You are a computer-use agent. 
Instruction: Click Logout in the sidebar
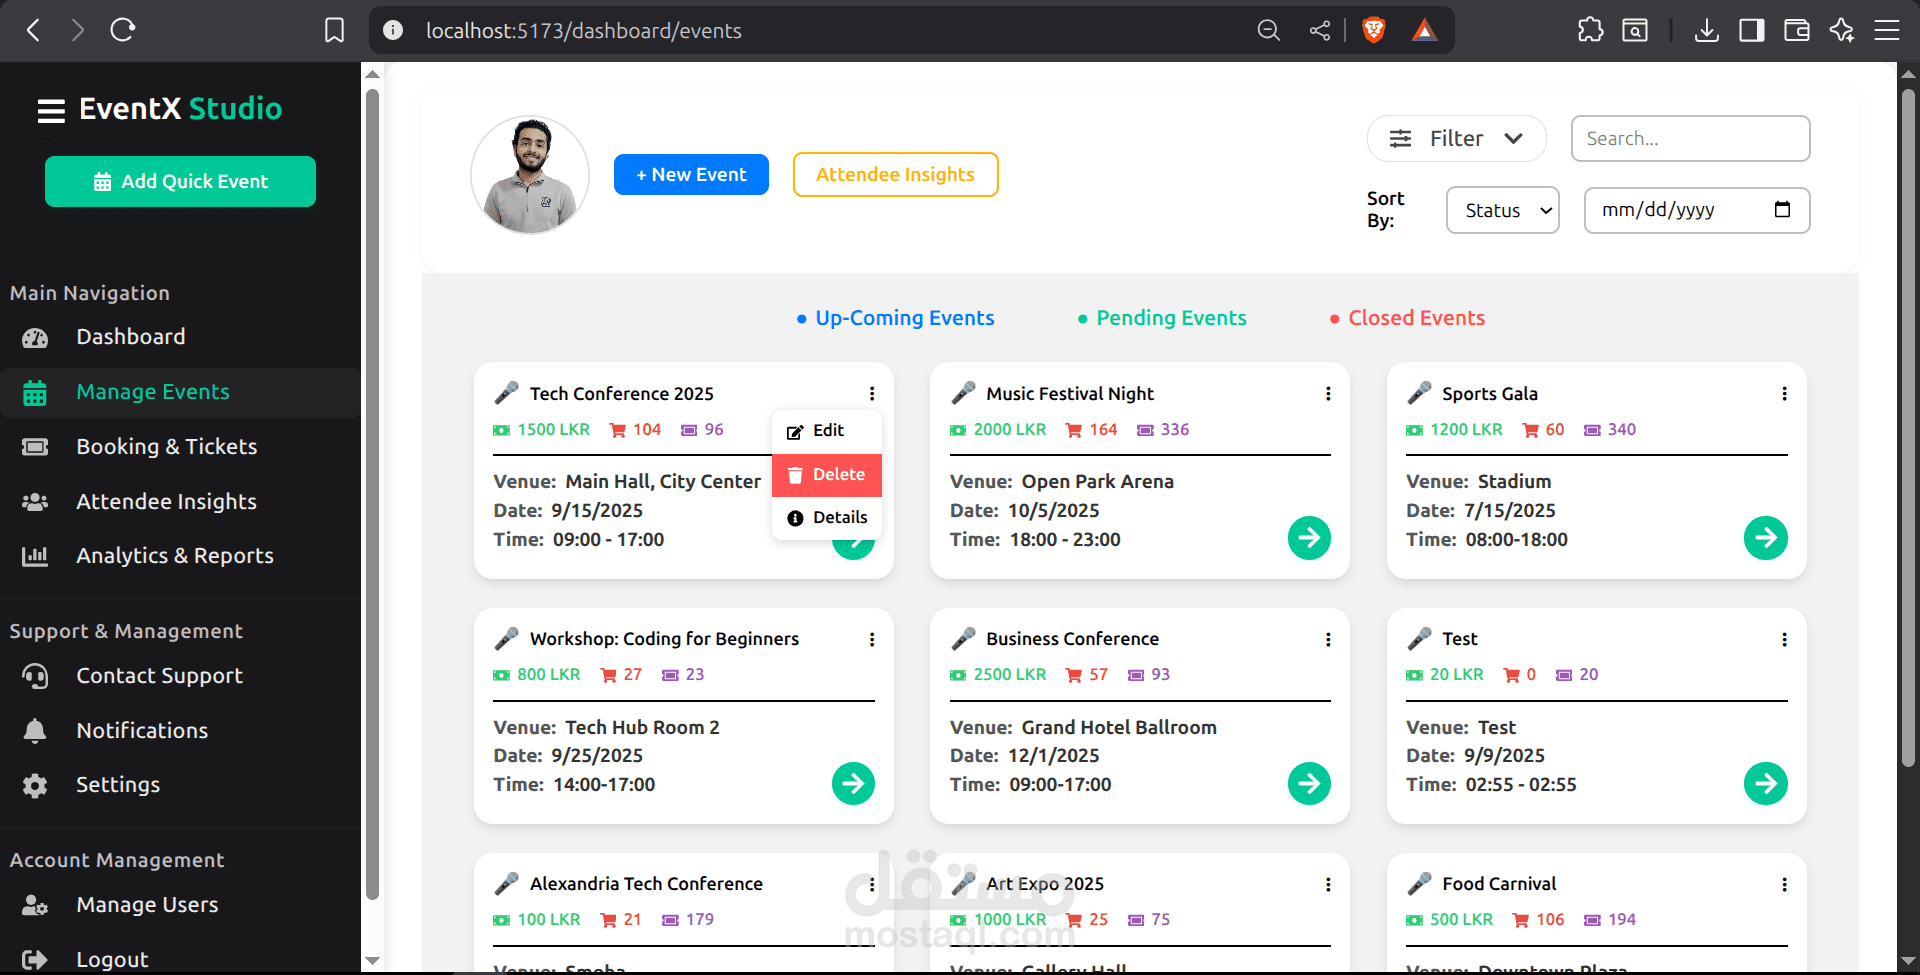point(180,960)
